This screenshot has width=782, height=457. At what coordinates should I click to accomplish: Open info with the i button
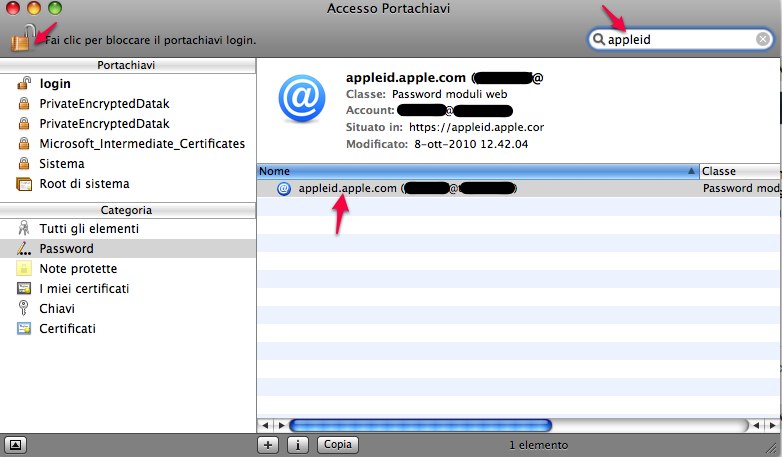coord(298,445)
